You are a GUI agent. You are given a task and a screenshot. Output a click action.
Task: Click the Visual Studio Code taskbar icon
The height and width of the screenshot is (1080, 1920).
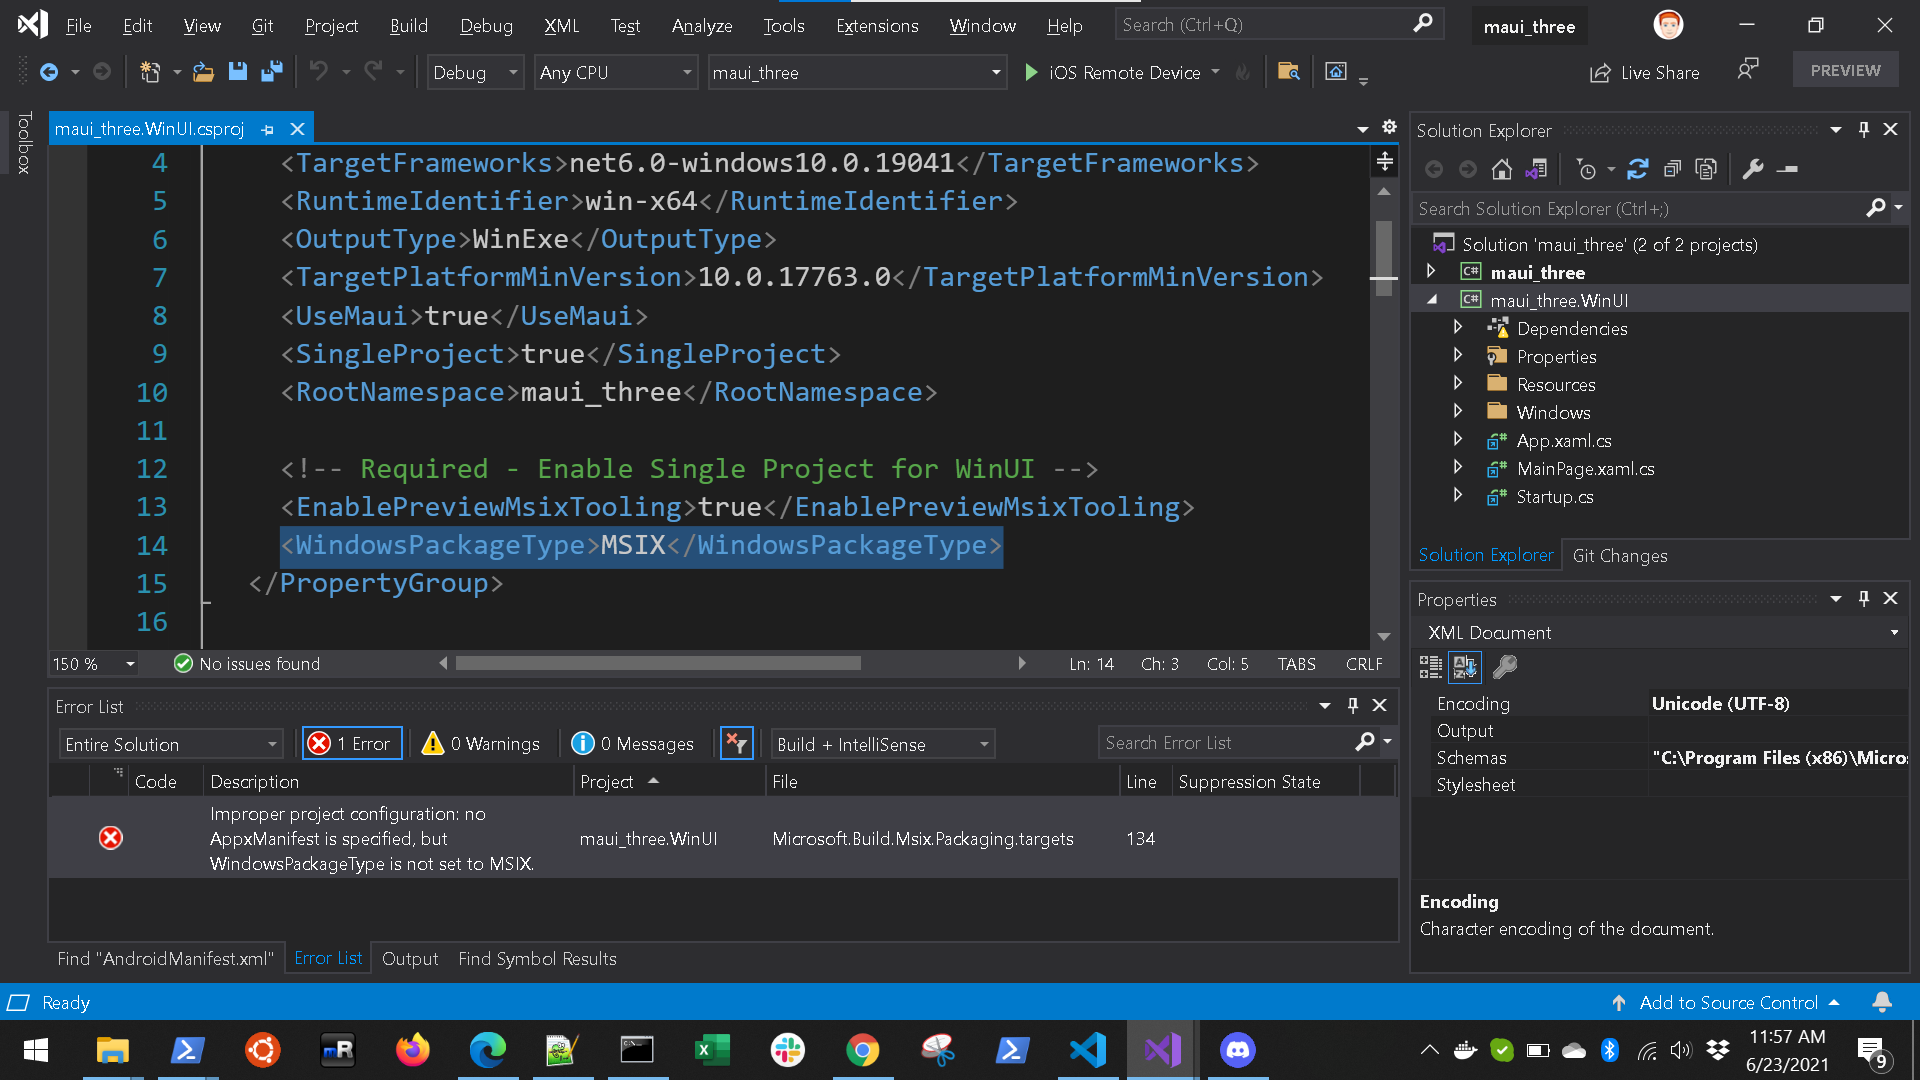coord(1088,1050)
